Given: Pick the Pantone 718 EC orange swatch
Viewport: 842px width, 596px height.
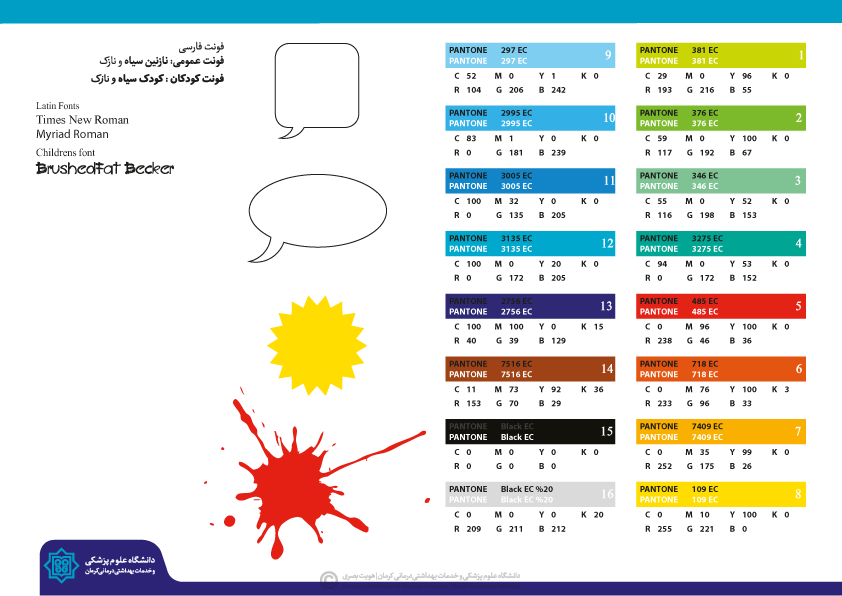Looking at the screenshot, I should [x=720, y=369].
